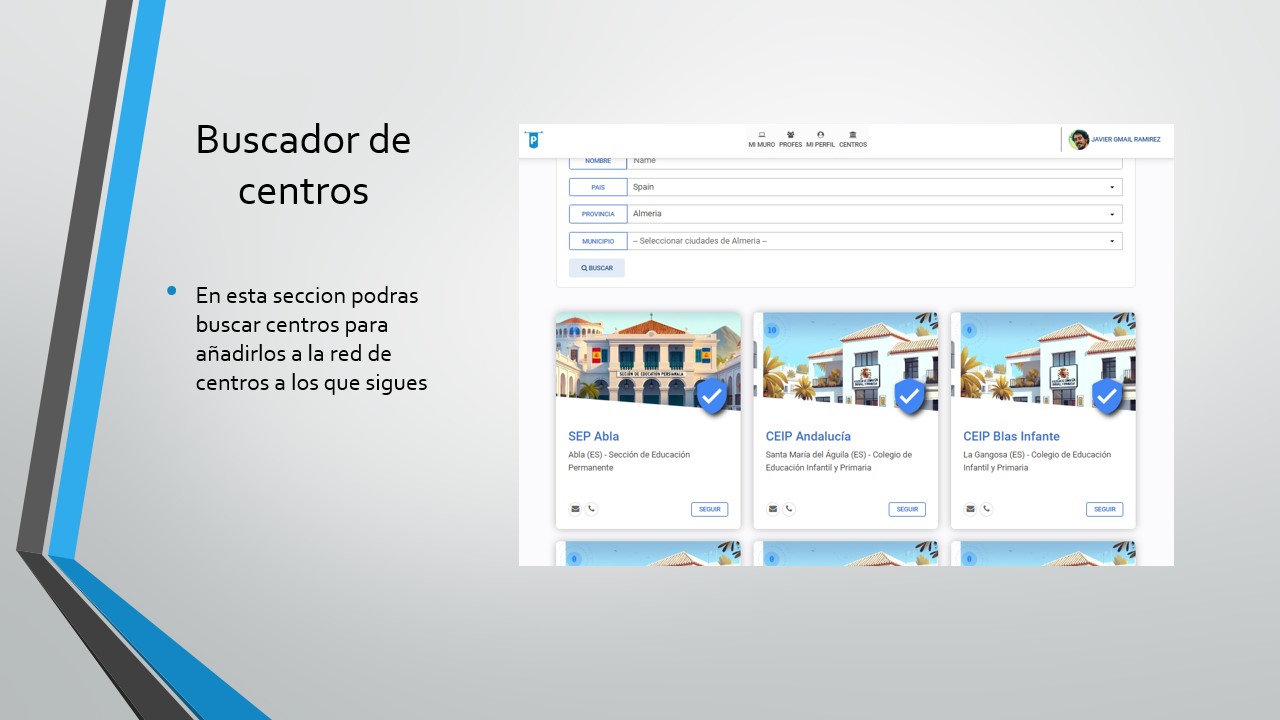Click the Pais field label
The height and width of the screenshot is (720, 1280).
598,187
